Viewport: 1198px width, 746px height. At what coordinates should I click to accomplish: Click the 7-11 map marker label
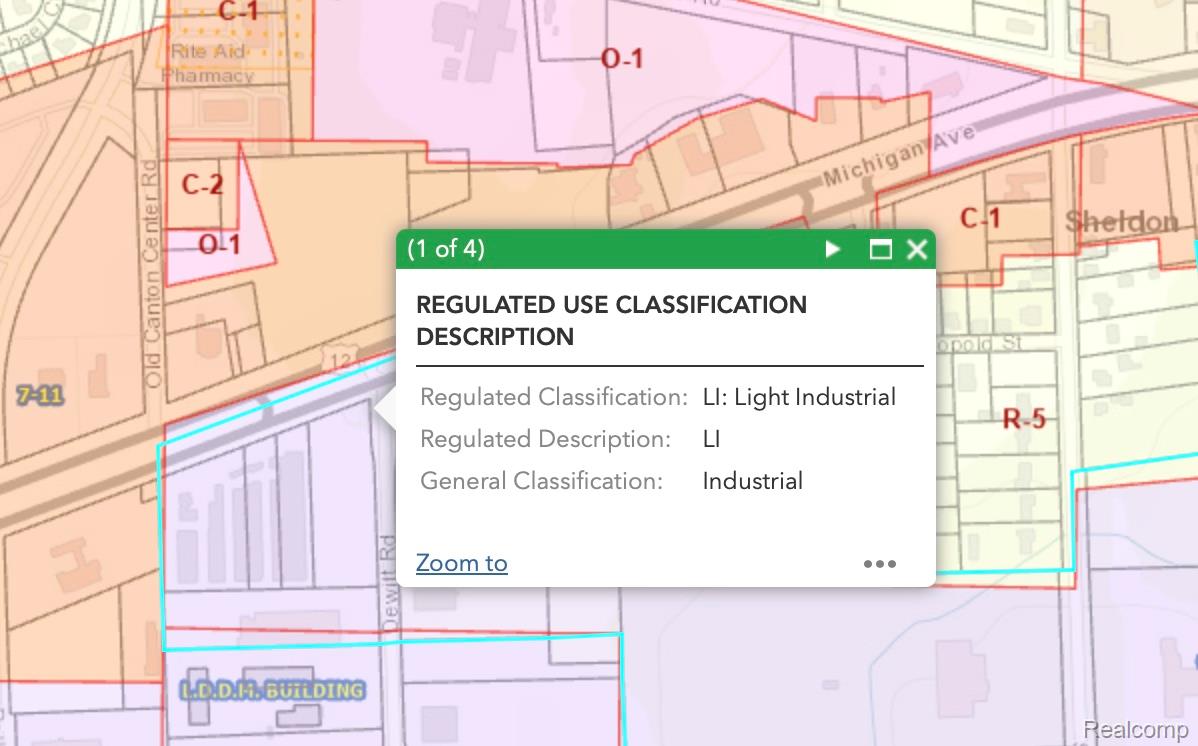tap(40, 396)
